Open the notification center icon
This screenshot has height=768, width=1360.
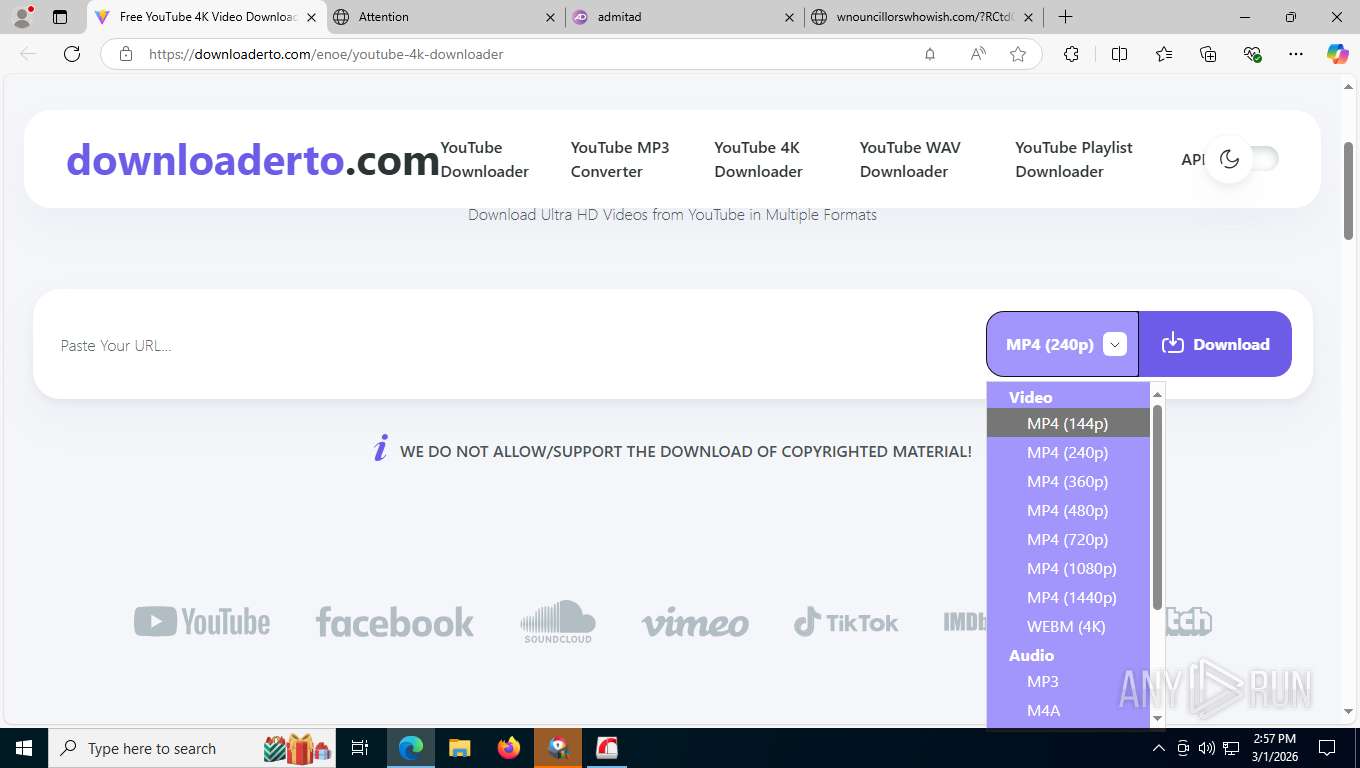pyautogui.click(x=1327, y=748)
